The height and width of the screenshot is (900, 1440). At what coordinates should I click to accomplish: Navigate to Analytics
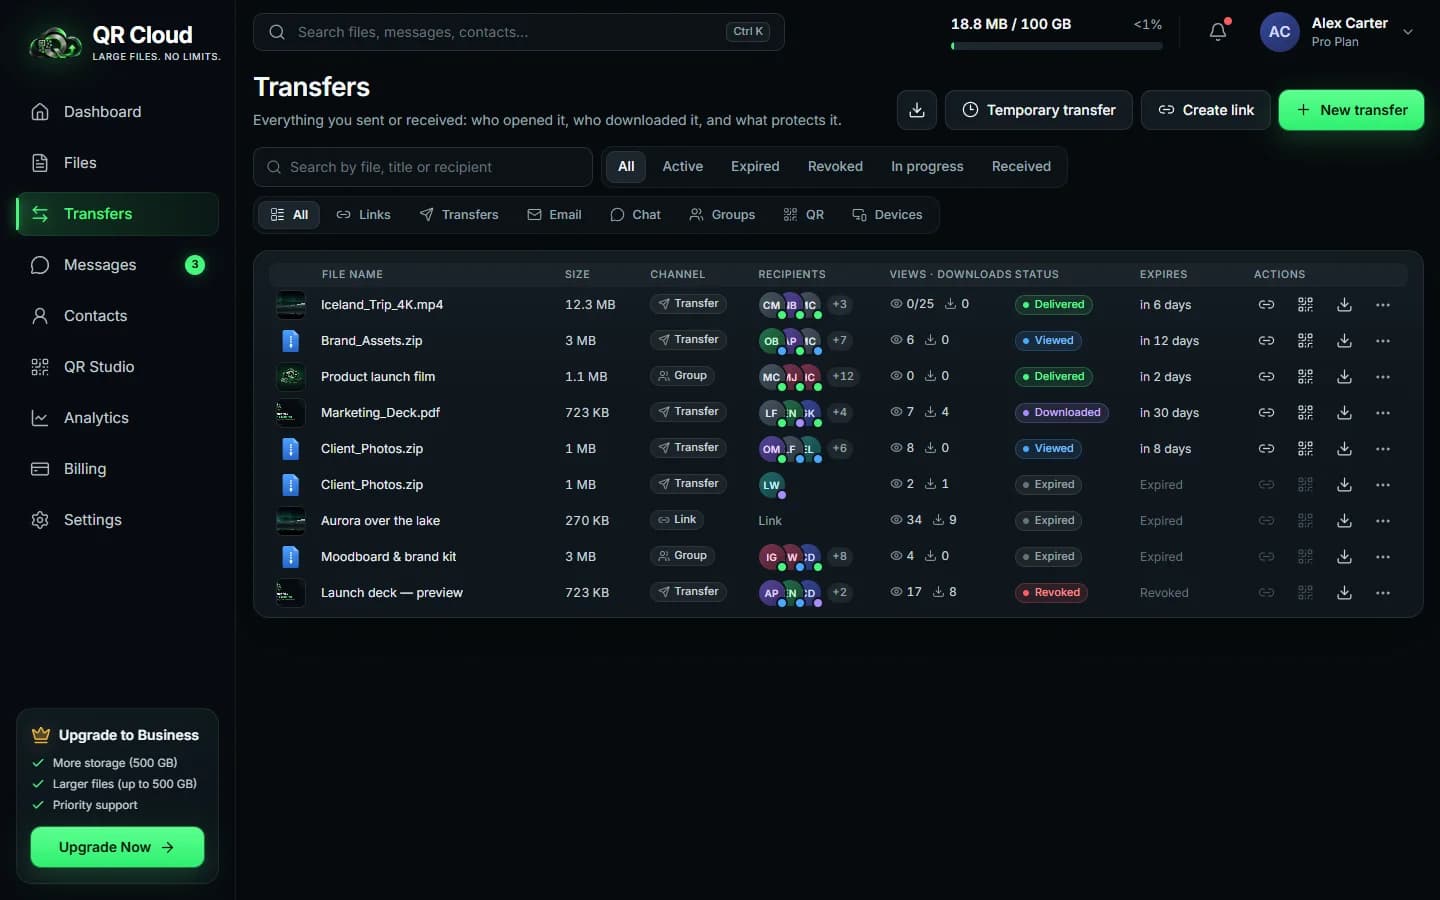(118, 418)
